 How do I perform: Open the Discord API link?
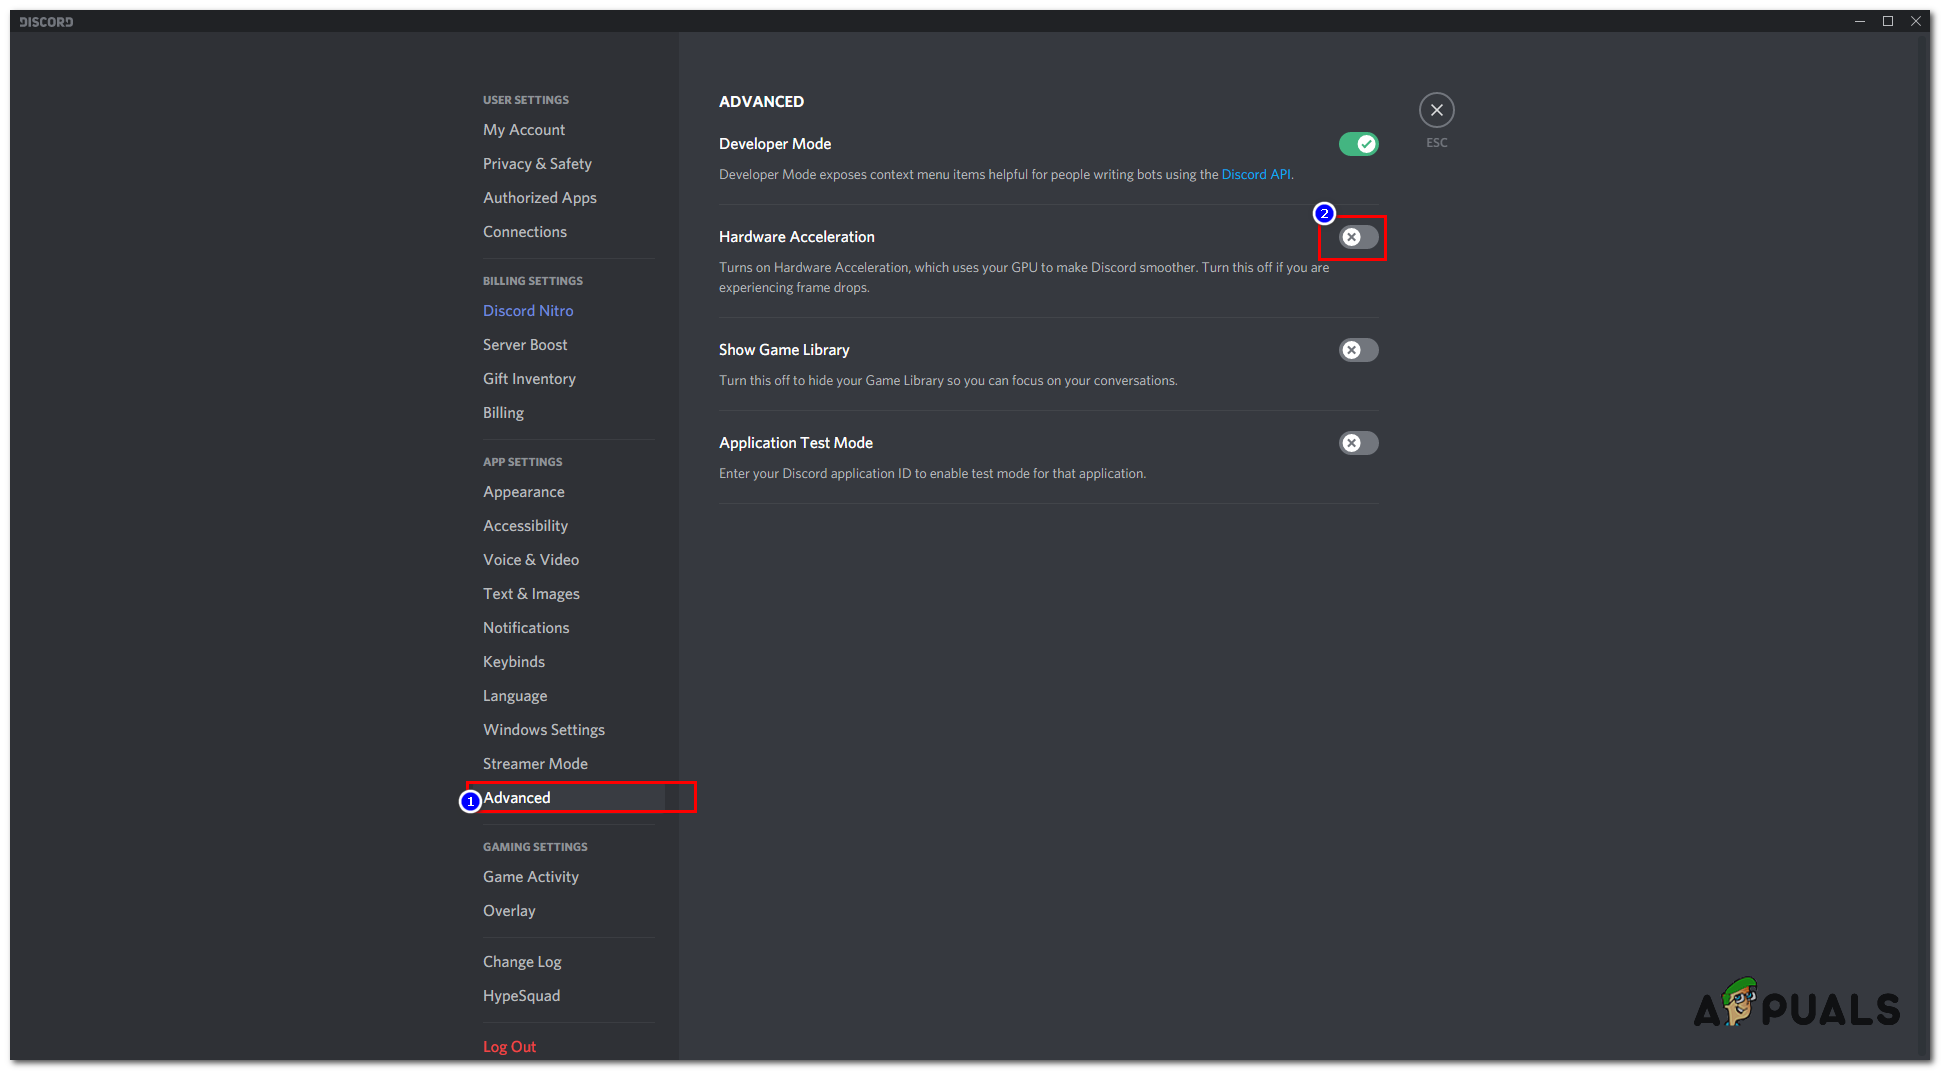1255,175
